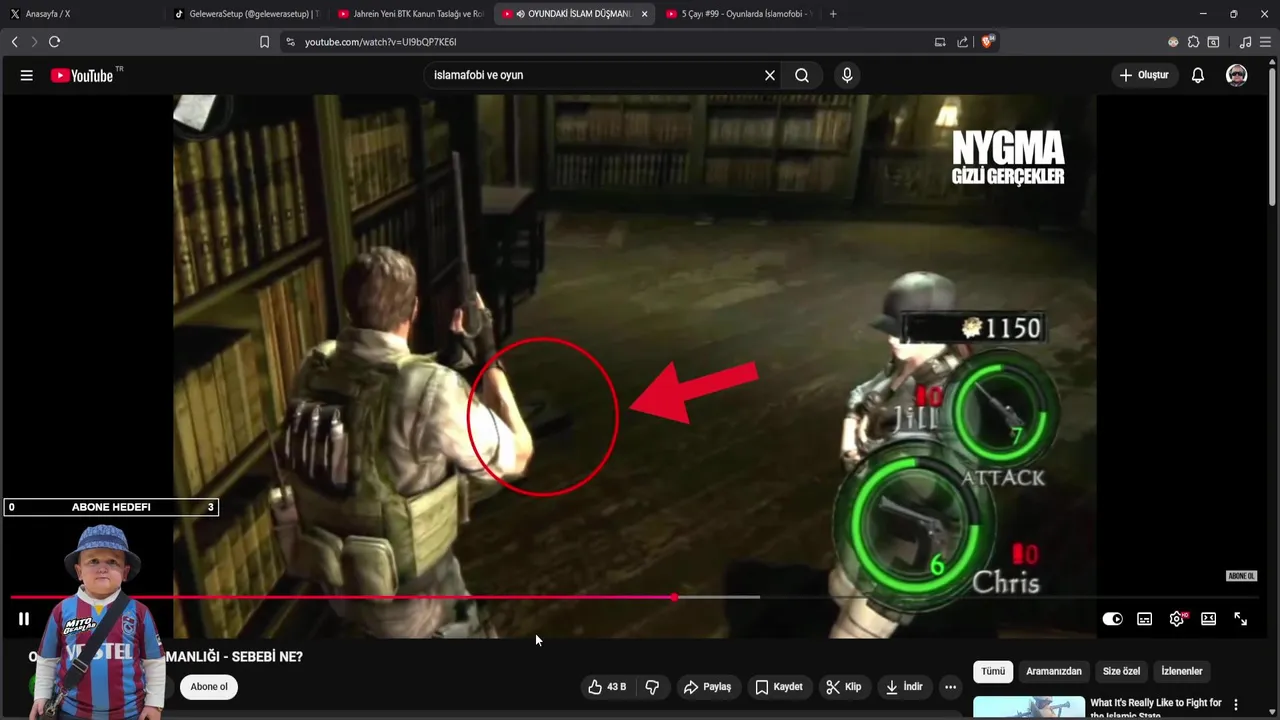Switch to theater mode

(1208, 619)
